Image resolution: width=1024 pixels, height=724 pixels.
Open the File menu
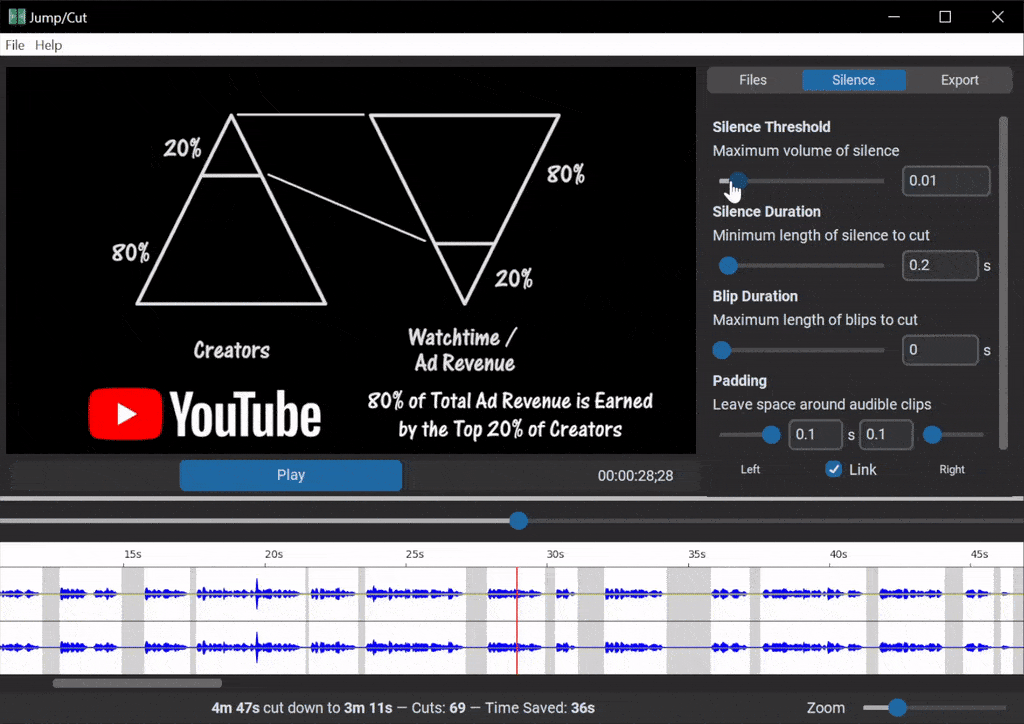15,45
